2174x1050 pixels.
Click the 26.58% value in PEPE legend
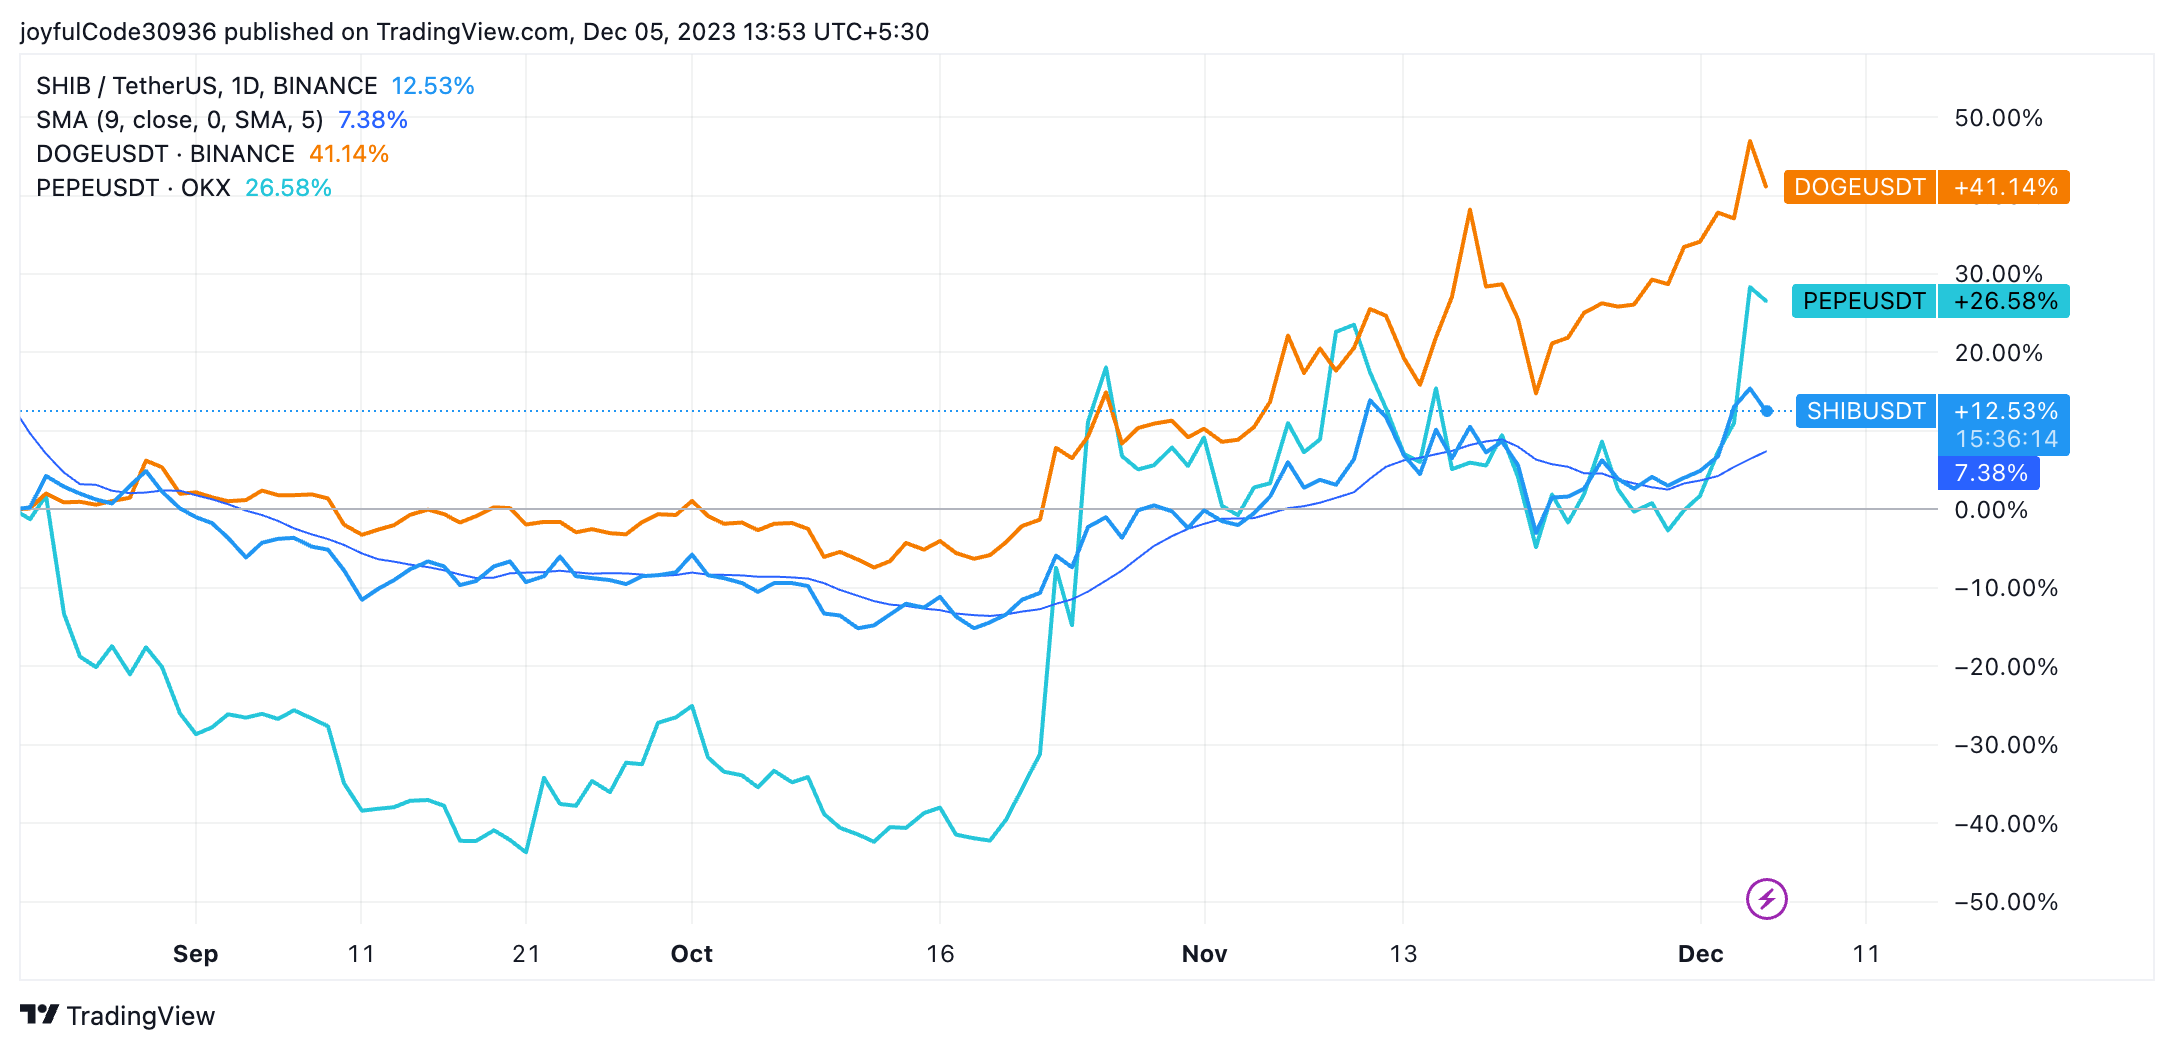pos(288,188)
